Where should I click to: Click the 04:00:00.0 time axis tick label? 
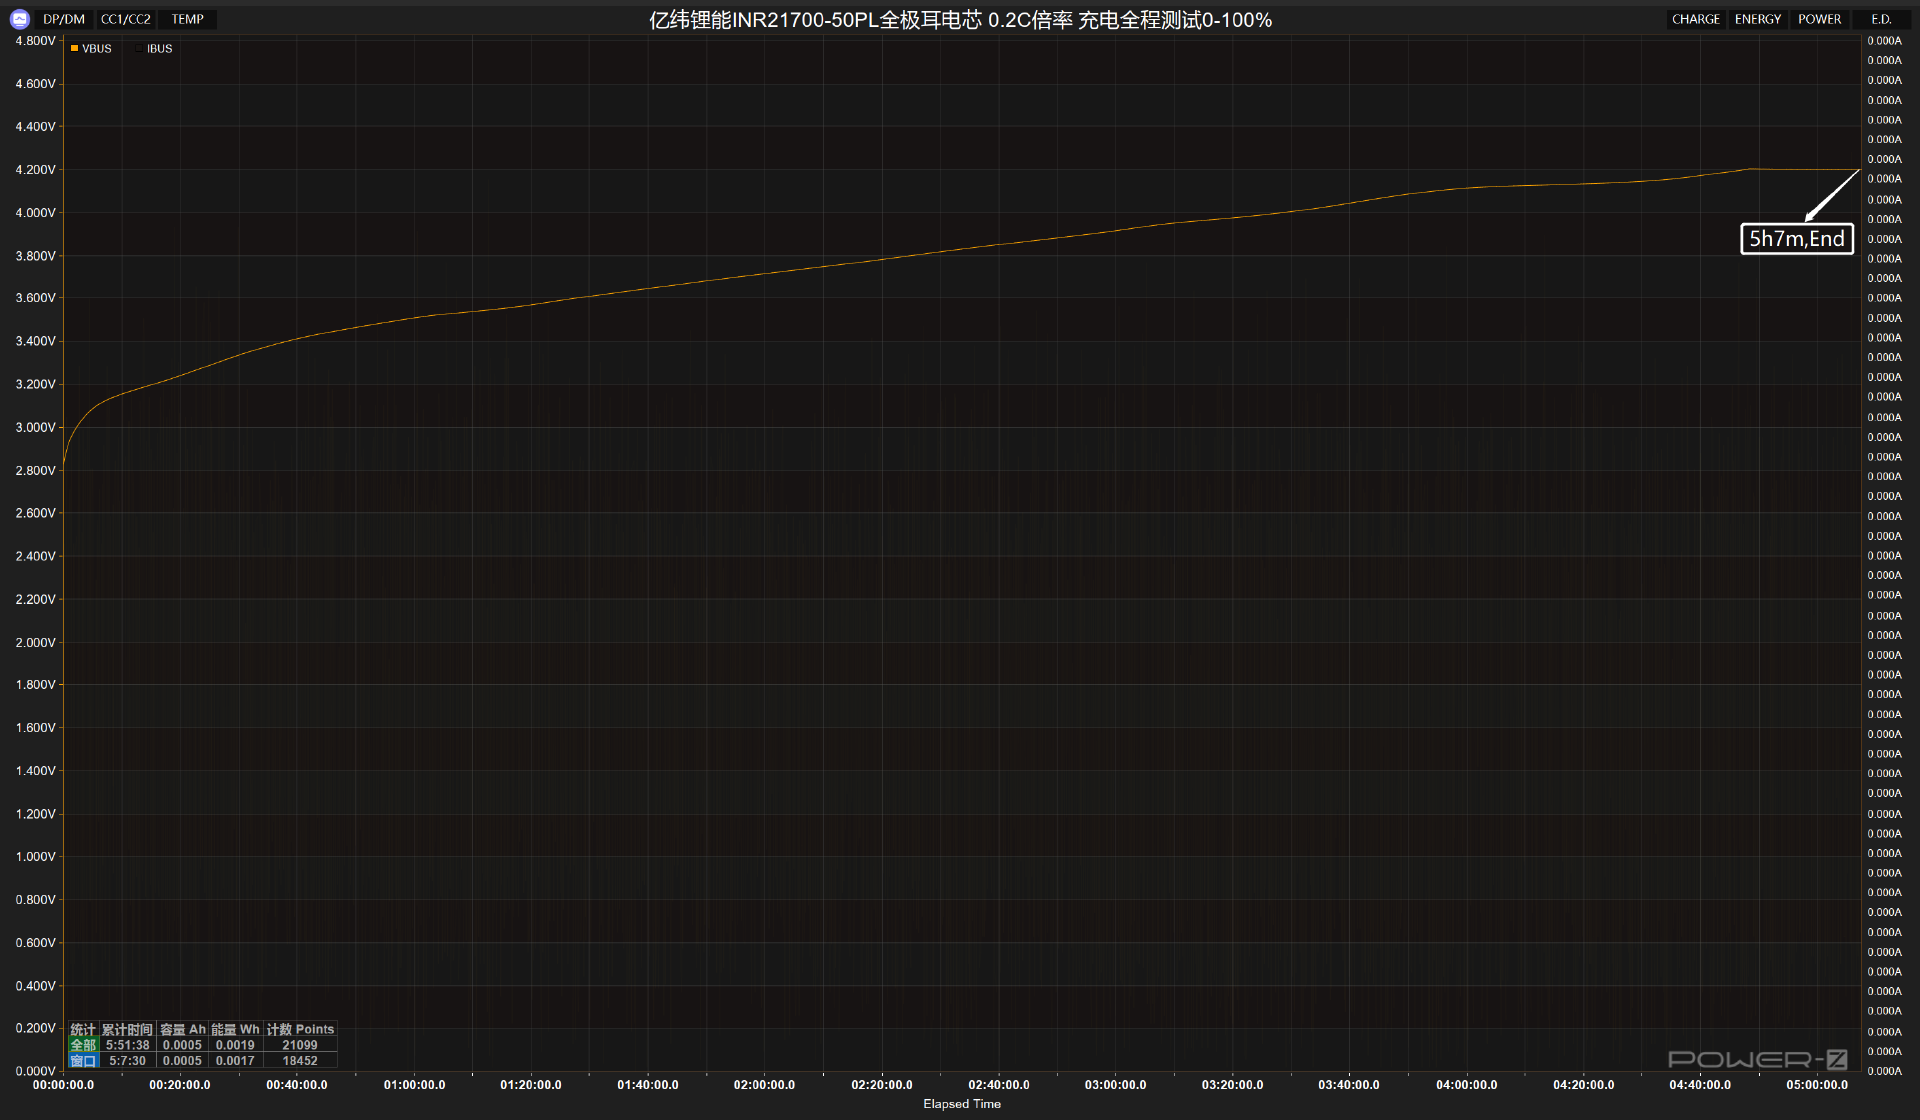[1466, 1085]
